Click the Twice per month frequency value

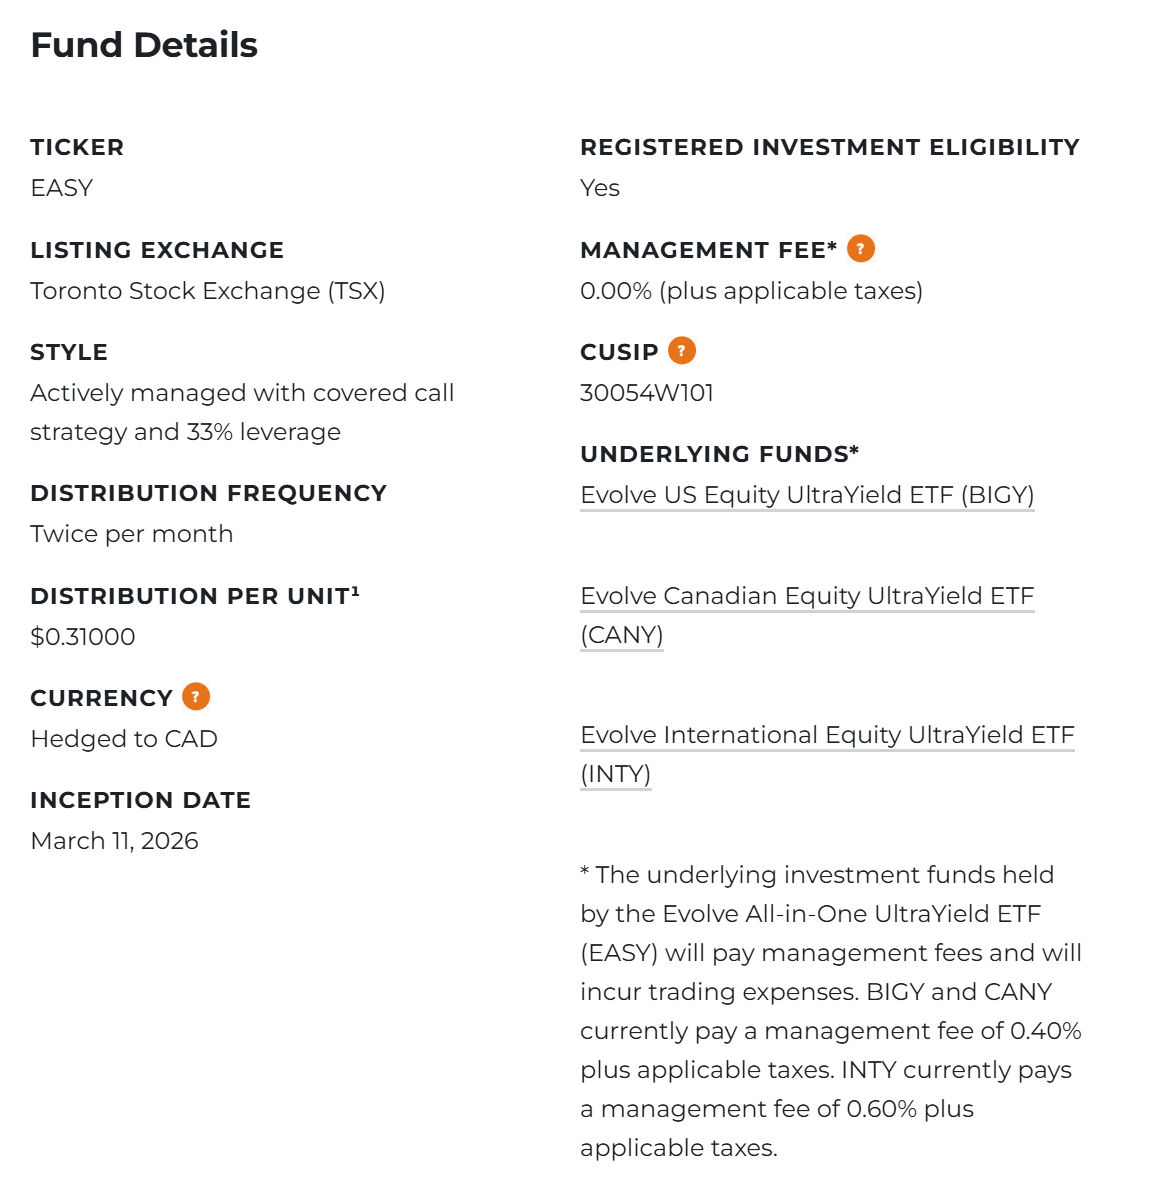pos(132,534)
